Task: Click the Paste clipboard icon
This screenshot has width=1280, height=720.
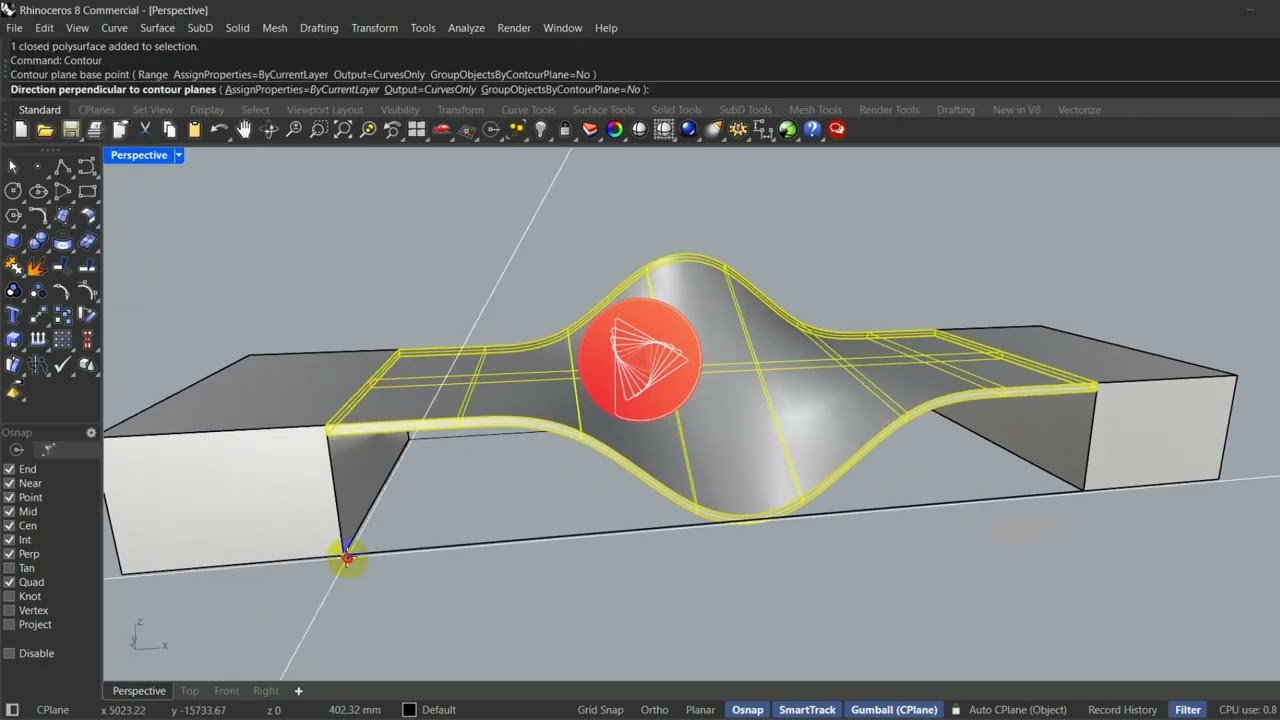Action: pos(194,129)
